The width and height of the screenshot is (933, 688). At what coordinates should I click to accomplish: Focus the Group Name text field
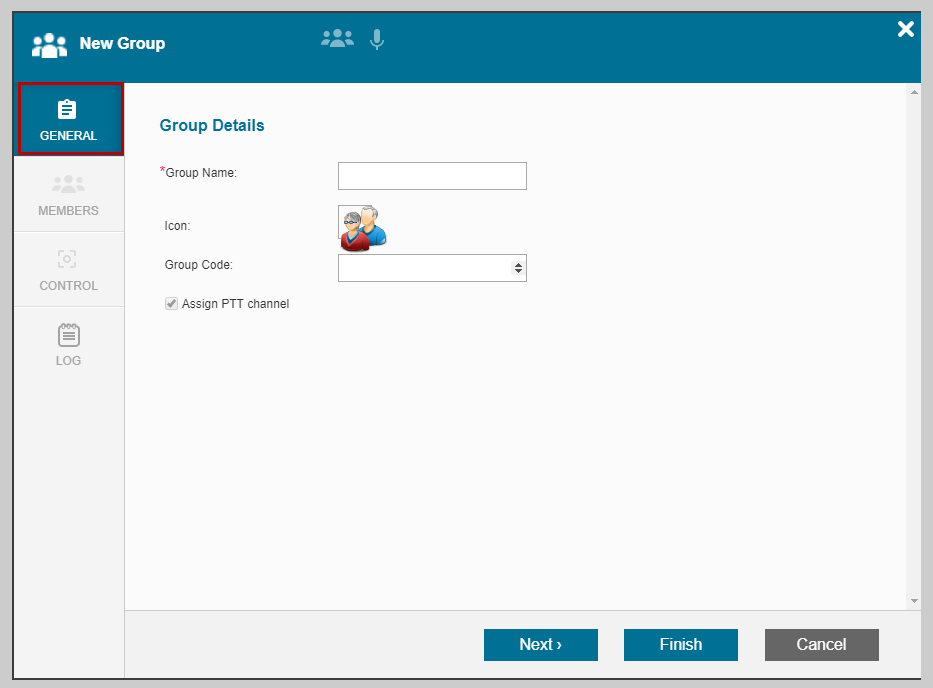(x=432, y=176)
